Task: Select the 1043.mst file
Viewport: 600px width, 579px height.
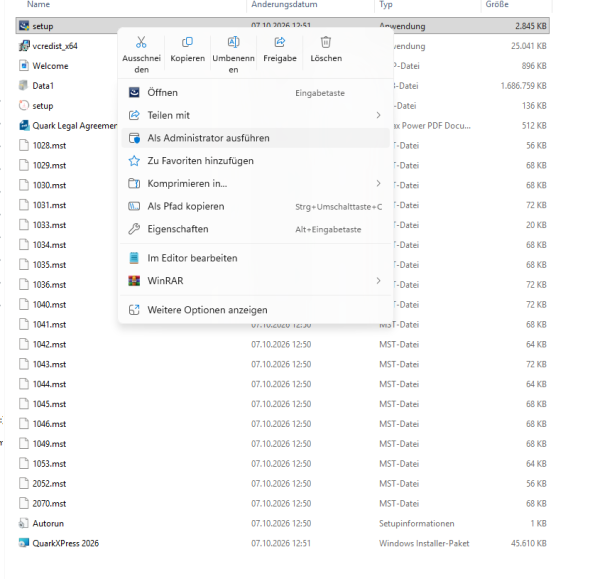Action: (x=49, y=364)
